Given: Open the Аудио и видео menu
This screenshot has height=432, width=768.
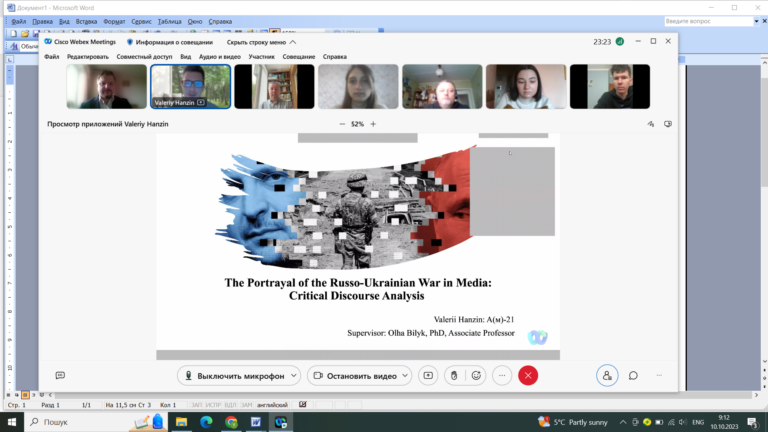Looking at the screenshot, I should 219,57.
